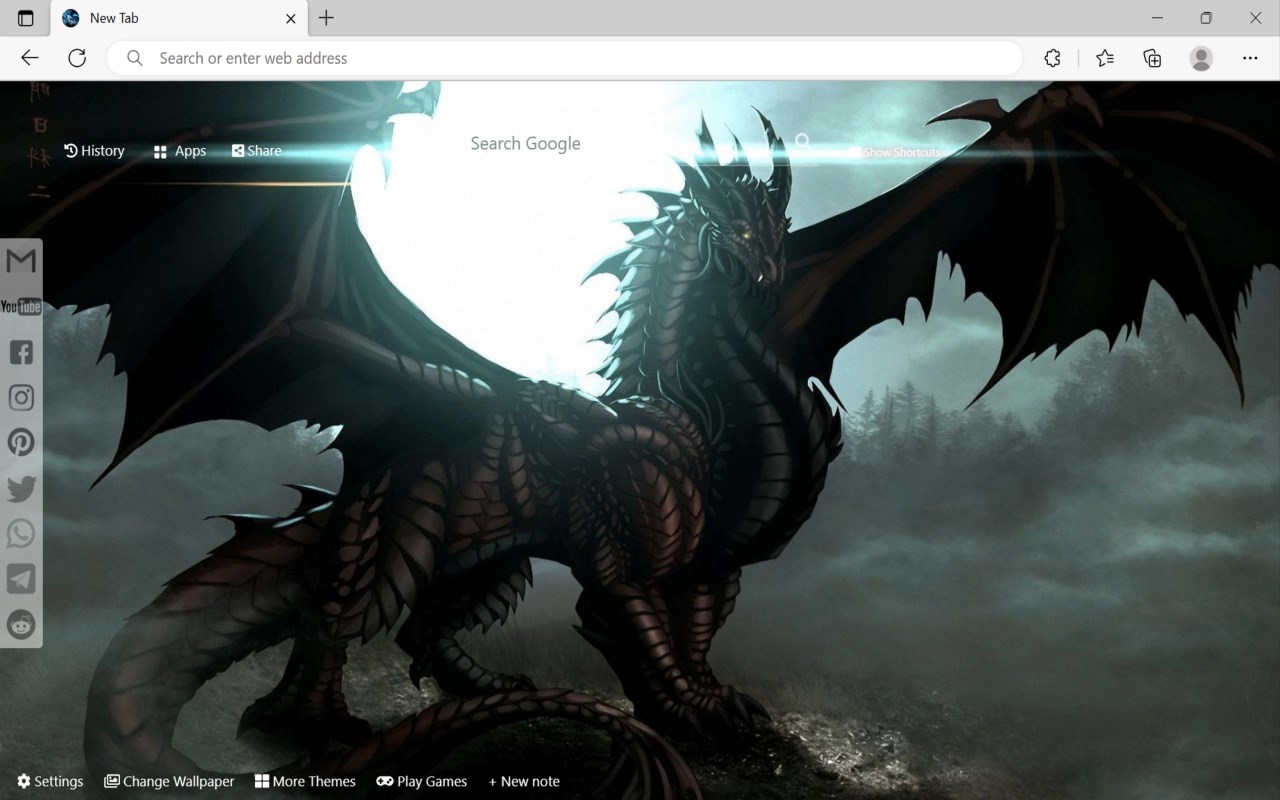Open Instagram shortcut icon
The height and width of the screenshot is (800, 1280).
click(x=21, y=397)
